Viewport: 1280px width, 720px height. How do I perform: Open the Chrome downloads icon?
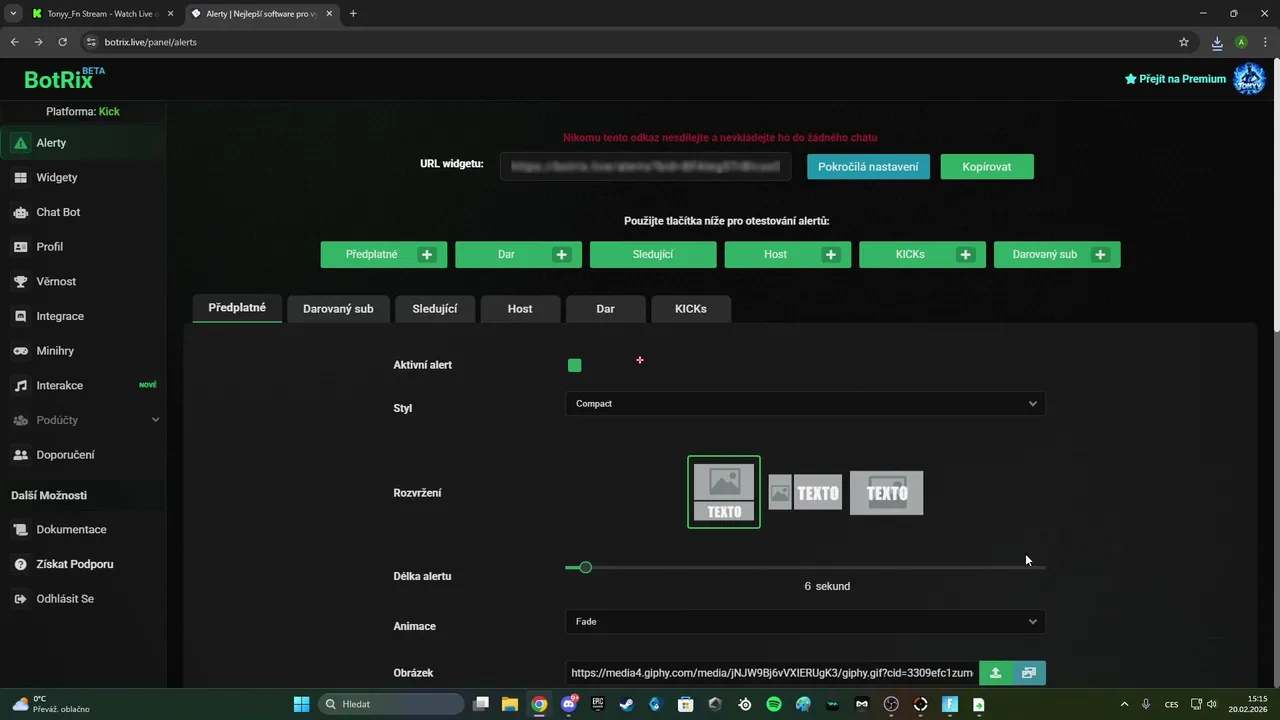point(1217,42)
